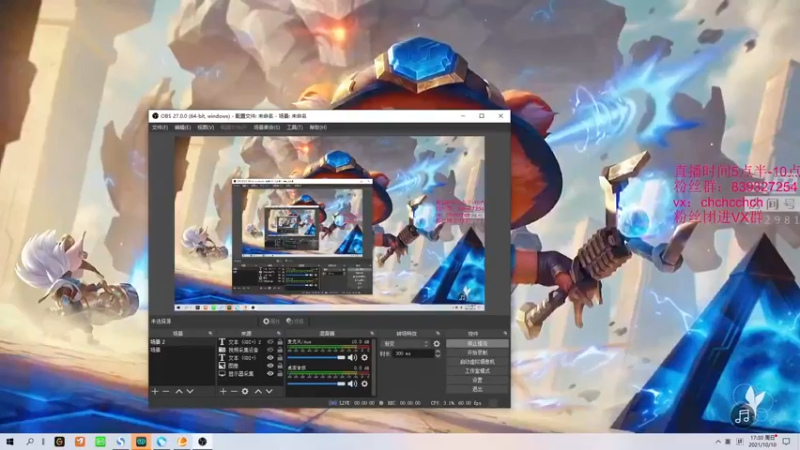Mute 桌面音频 with speaker icon
This screenshot has width=800, height=450.
[x=353, y=384]
